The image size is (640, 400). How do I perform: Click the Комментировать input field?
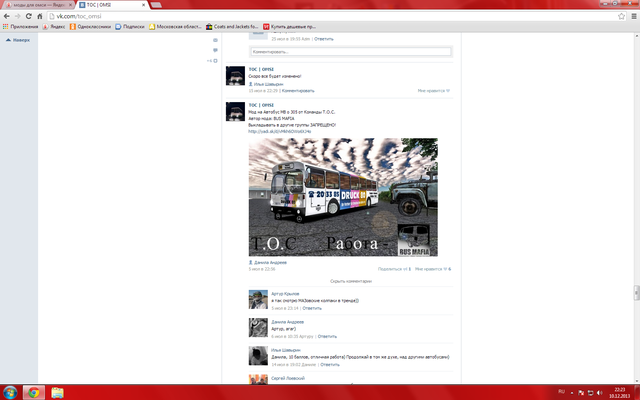click(x=350, y=52)
